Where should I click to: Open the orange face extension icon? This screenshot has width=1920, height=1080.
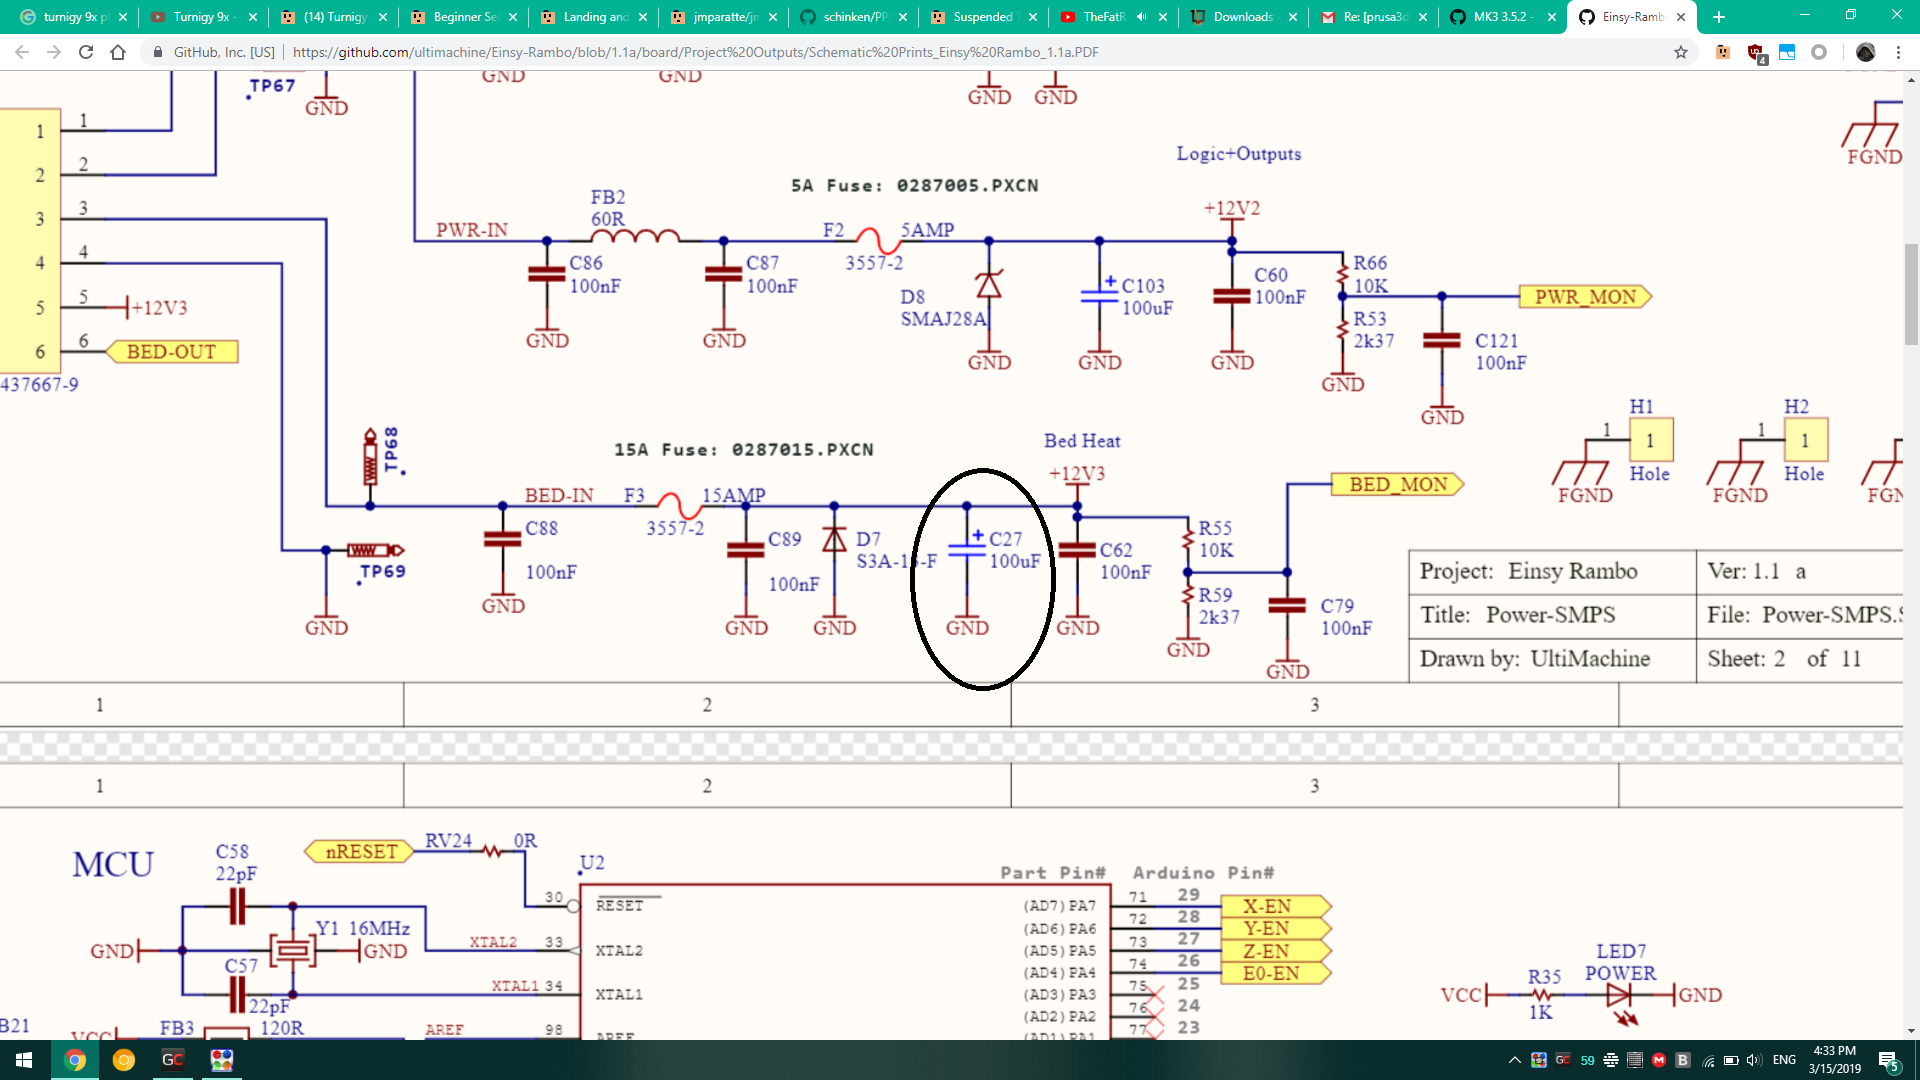coord(1723,52)
